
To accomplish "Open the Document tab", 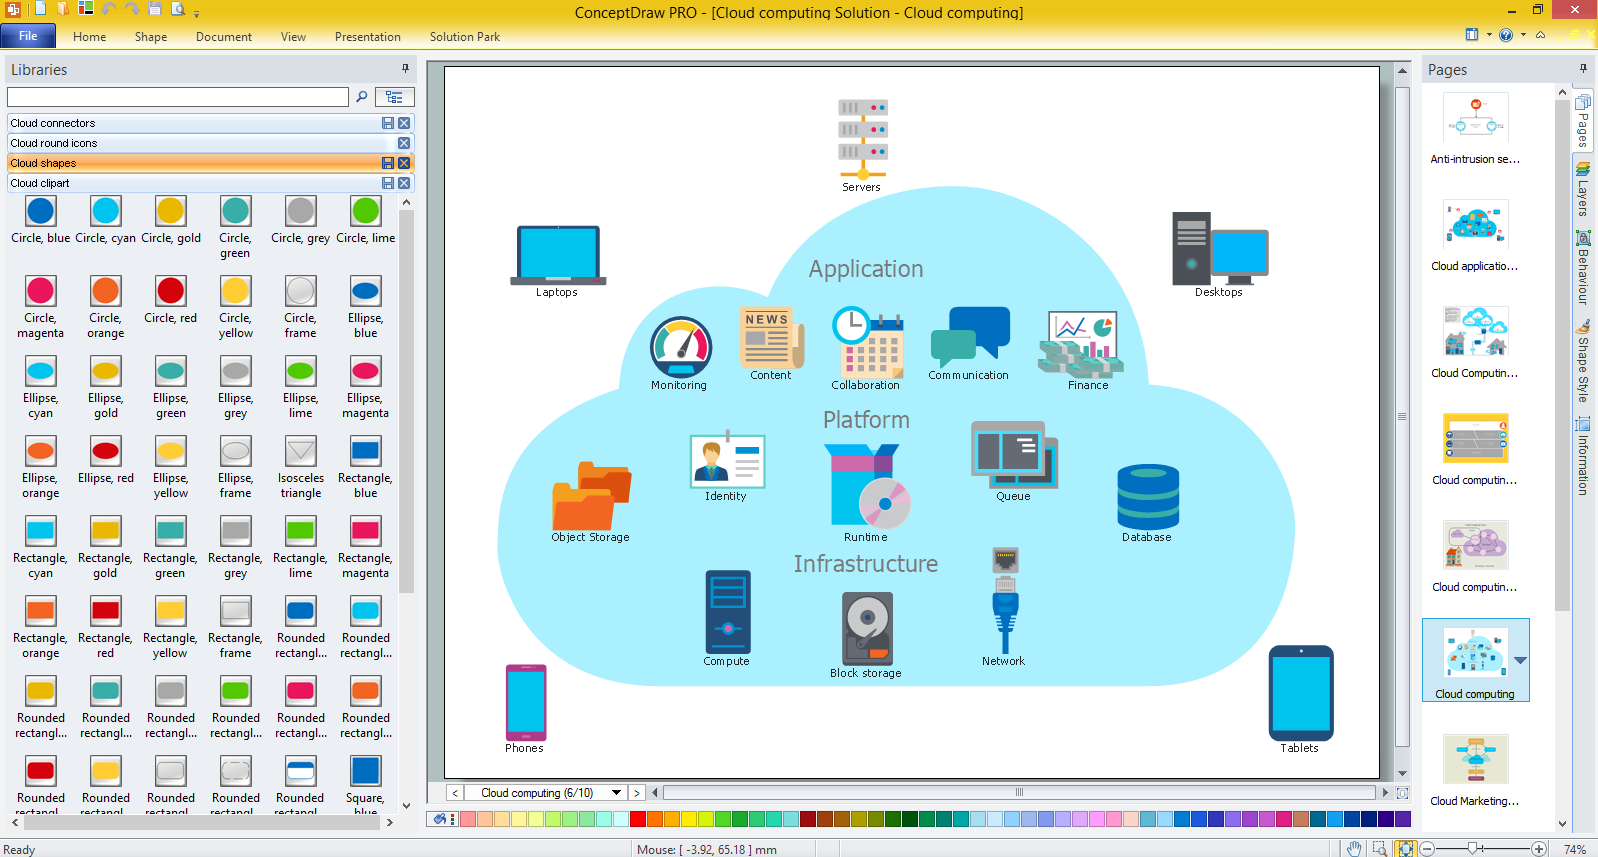I will (x=224, y=37).
